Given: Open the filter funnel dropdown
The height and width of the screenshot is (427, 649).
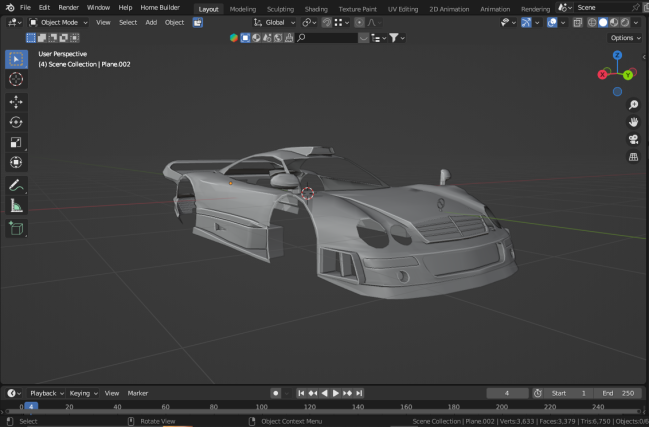Looking at the screenshot, I should pos(397,38).
